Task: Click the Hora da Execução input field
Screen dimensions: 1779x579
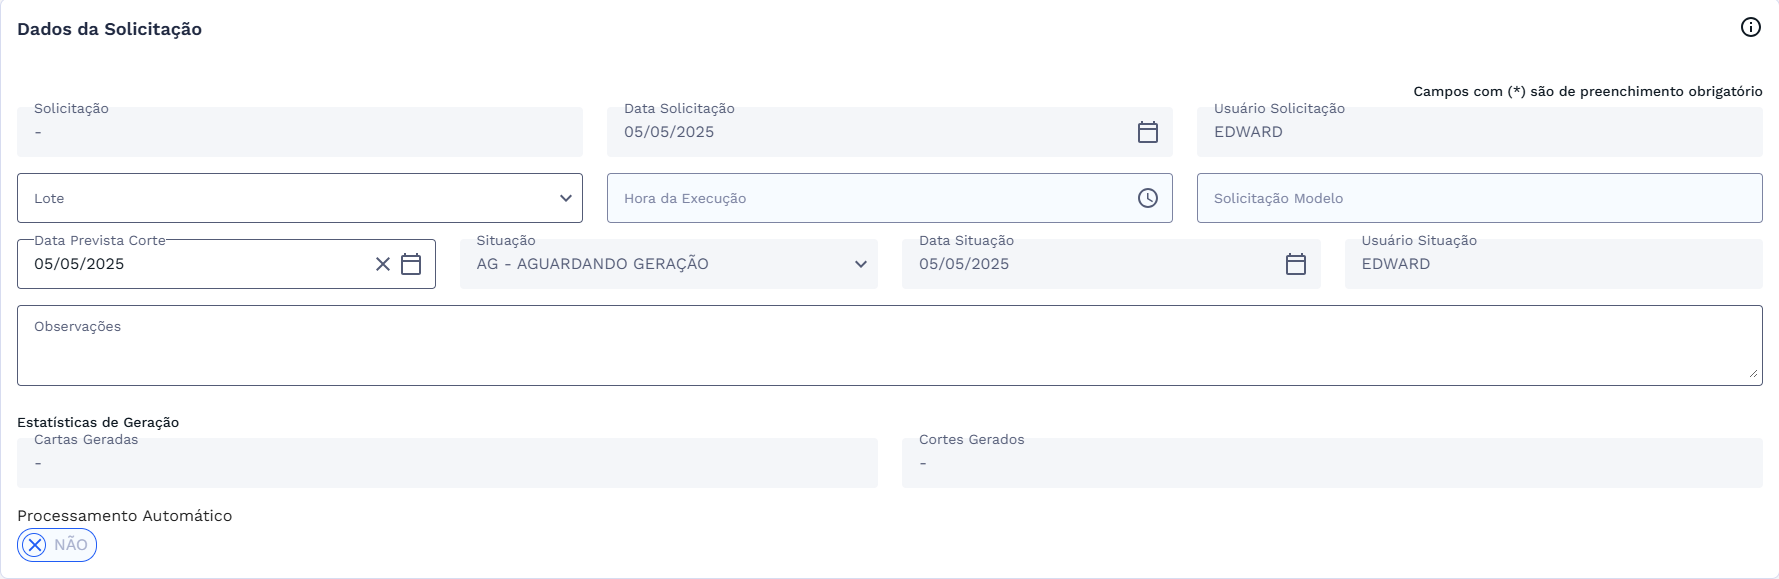Action: 850,197
